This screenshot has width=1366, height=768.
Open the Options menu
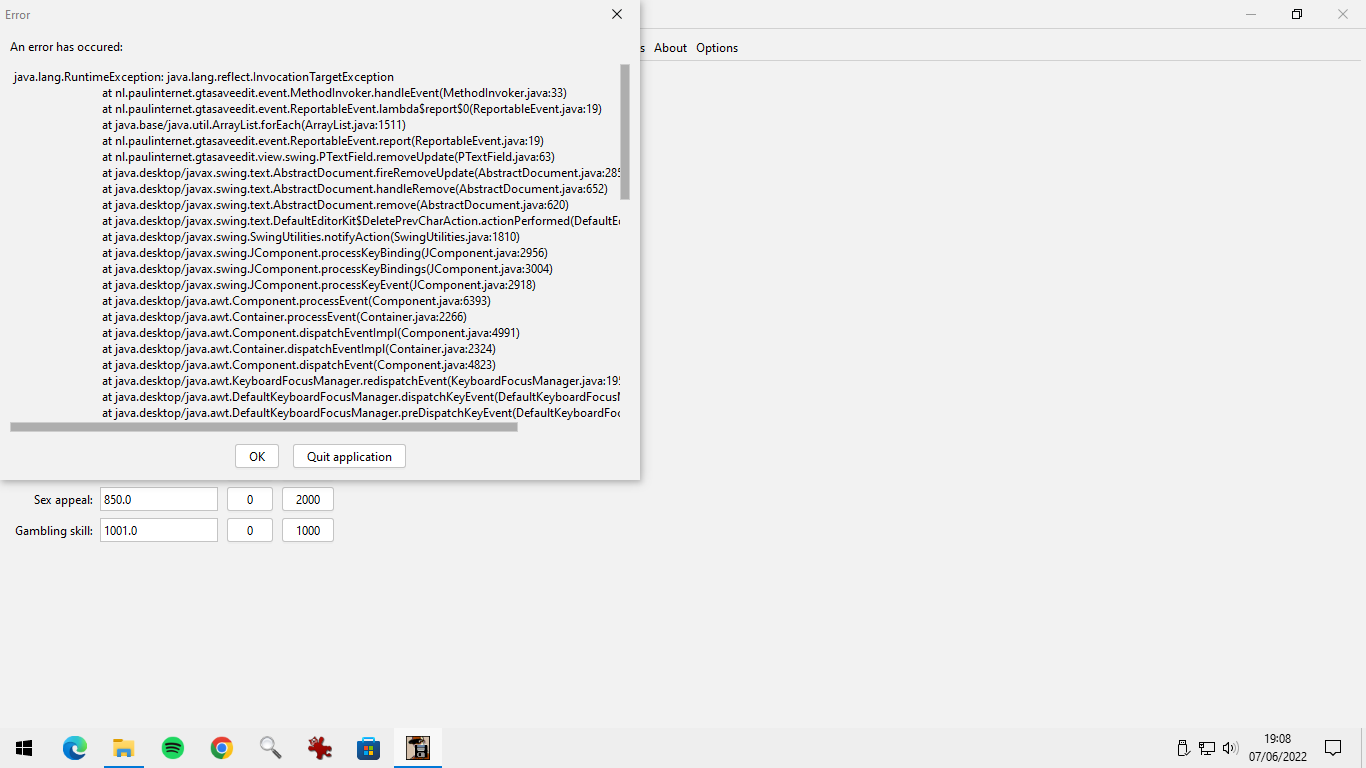(x=716, y=47)
